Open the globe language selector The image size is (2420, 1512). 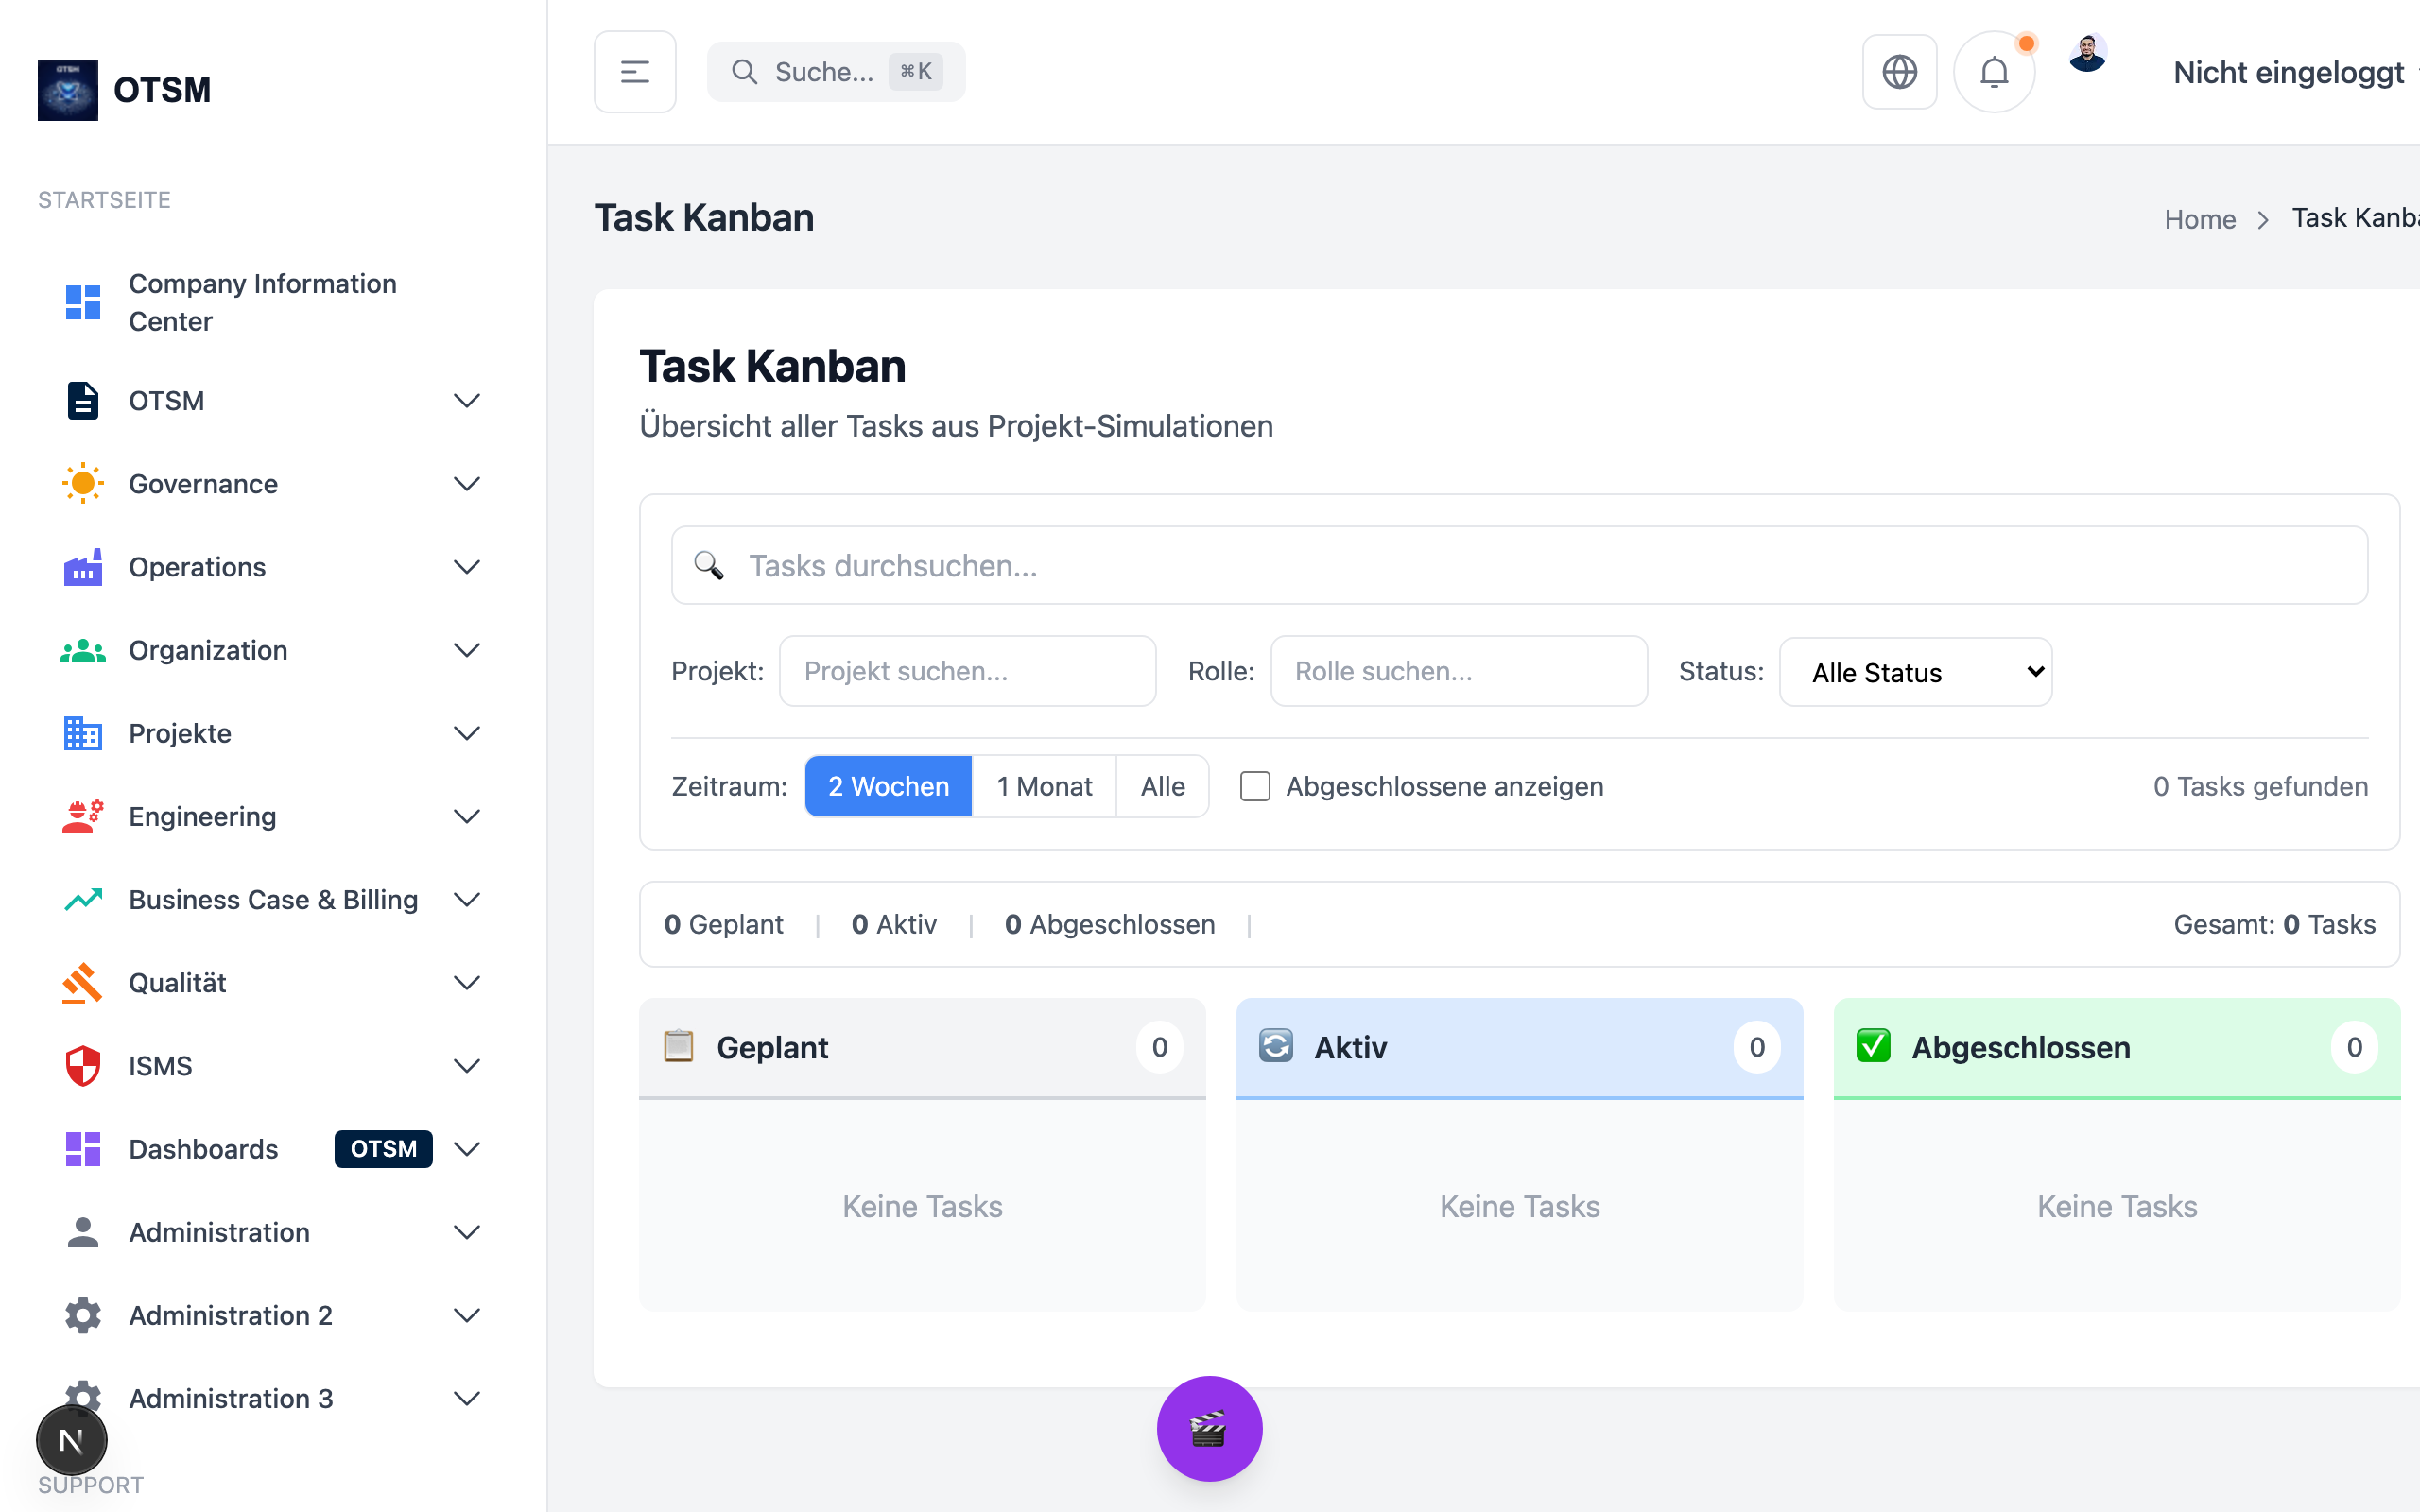pyautogui.click(x=1899, y=72)
